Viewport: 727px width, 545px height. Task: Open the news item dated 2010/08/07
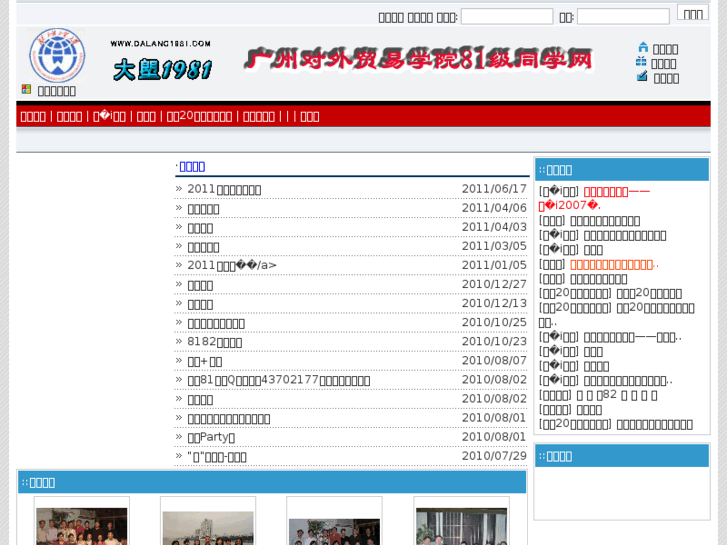point(204,361)
